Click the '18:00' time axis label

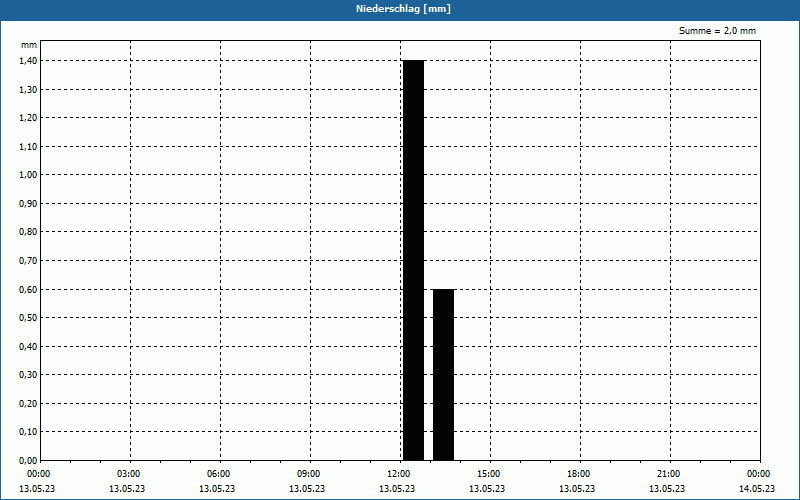[x=579, y=474]
